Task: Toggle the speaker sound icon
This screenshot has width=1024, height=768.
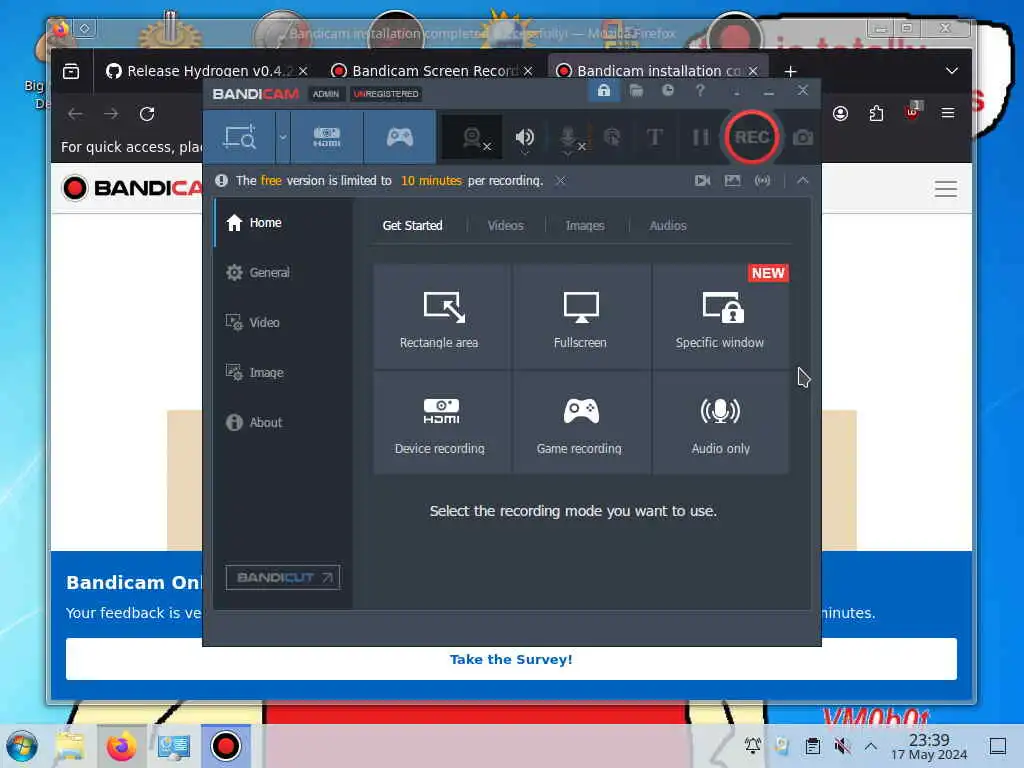Action: coord(524,138)
